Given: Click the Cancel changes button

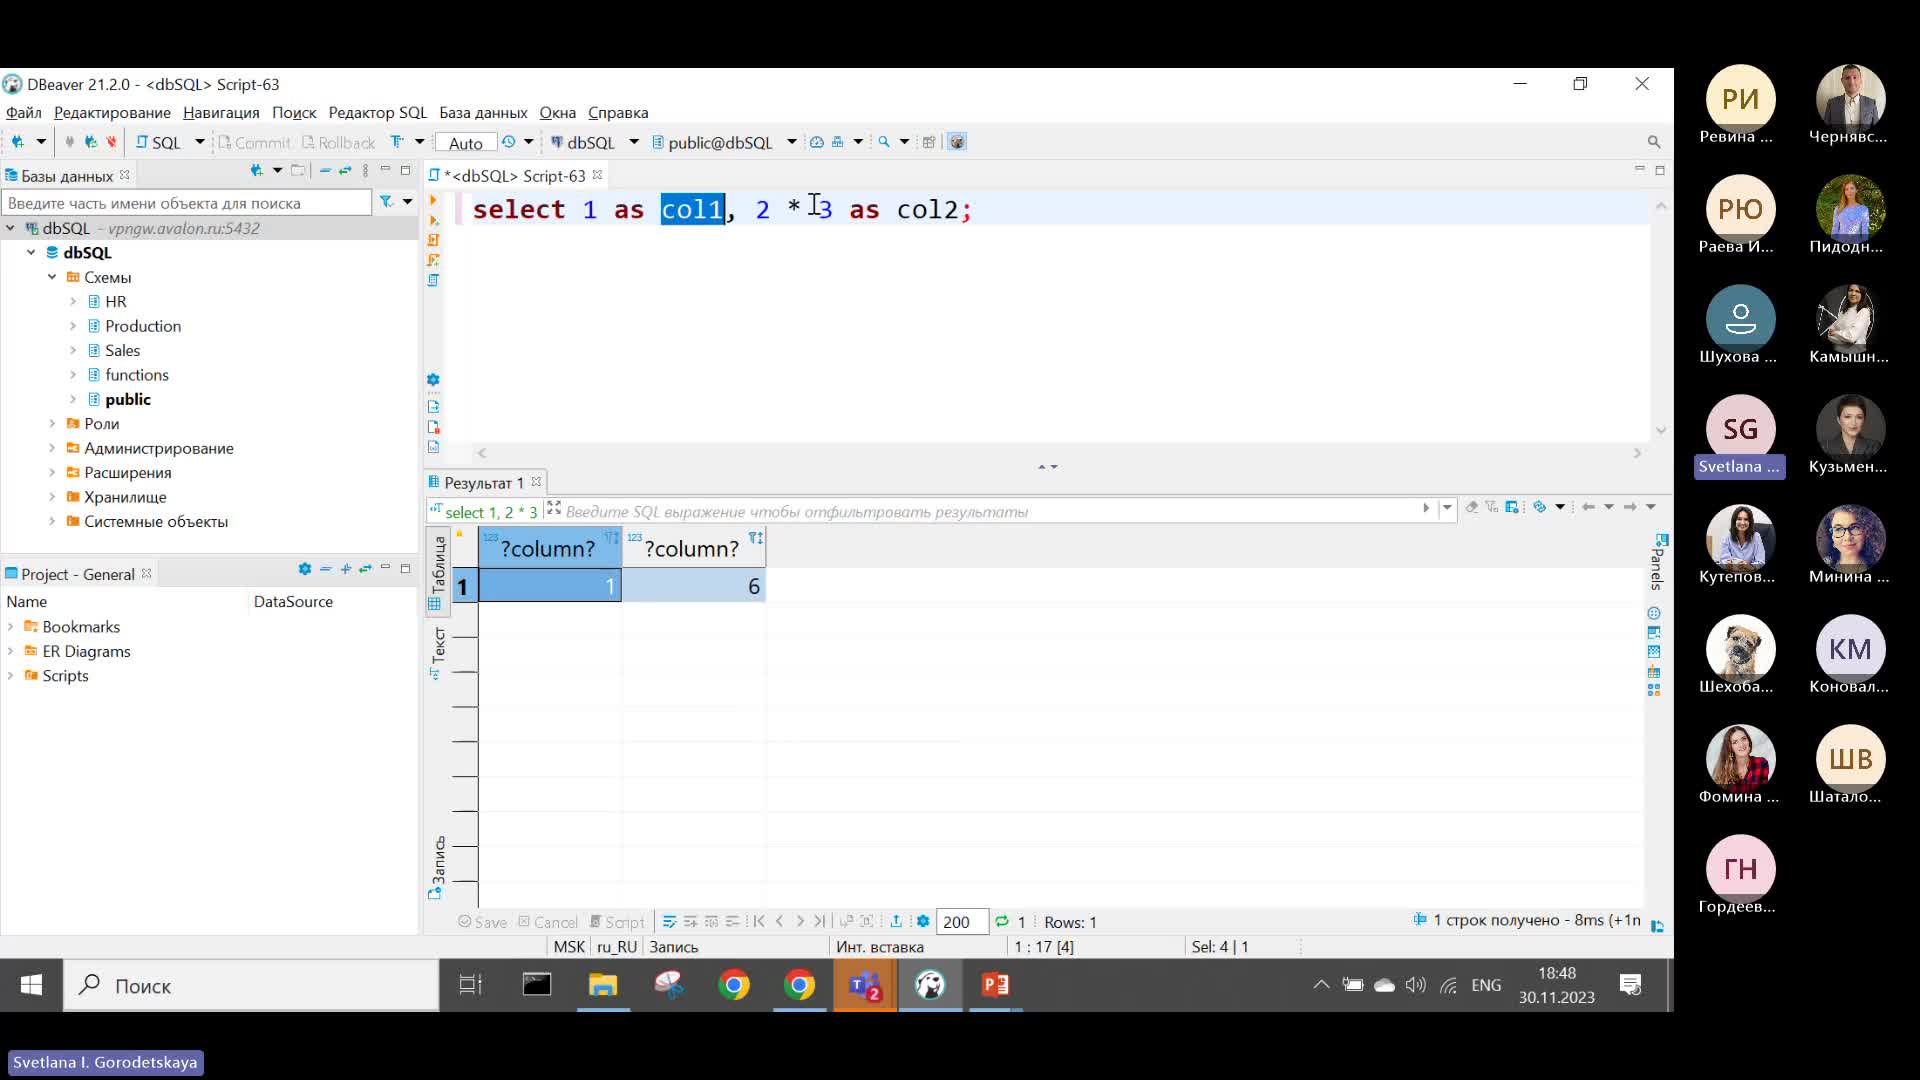Looking at the screenshot, I should pyautogui.click(x=548, y=922).
